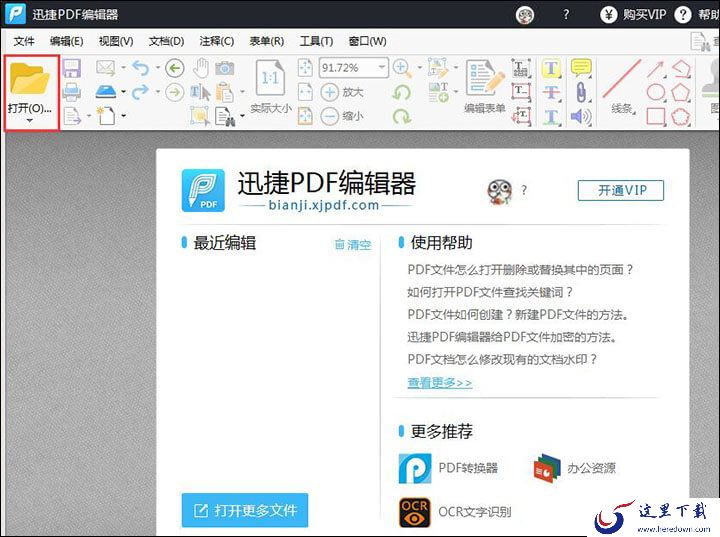Open the 表单(R) menu
The width and height of the screenshot is (720, 537).
(x=266, y=41)
